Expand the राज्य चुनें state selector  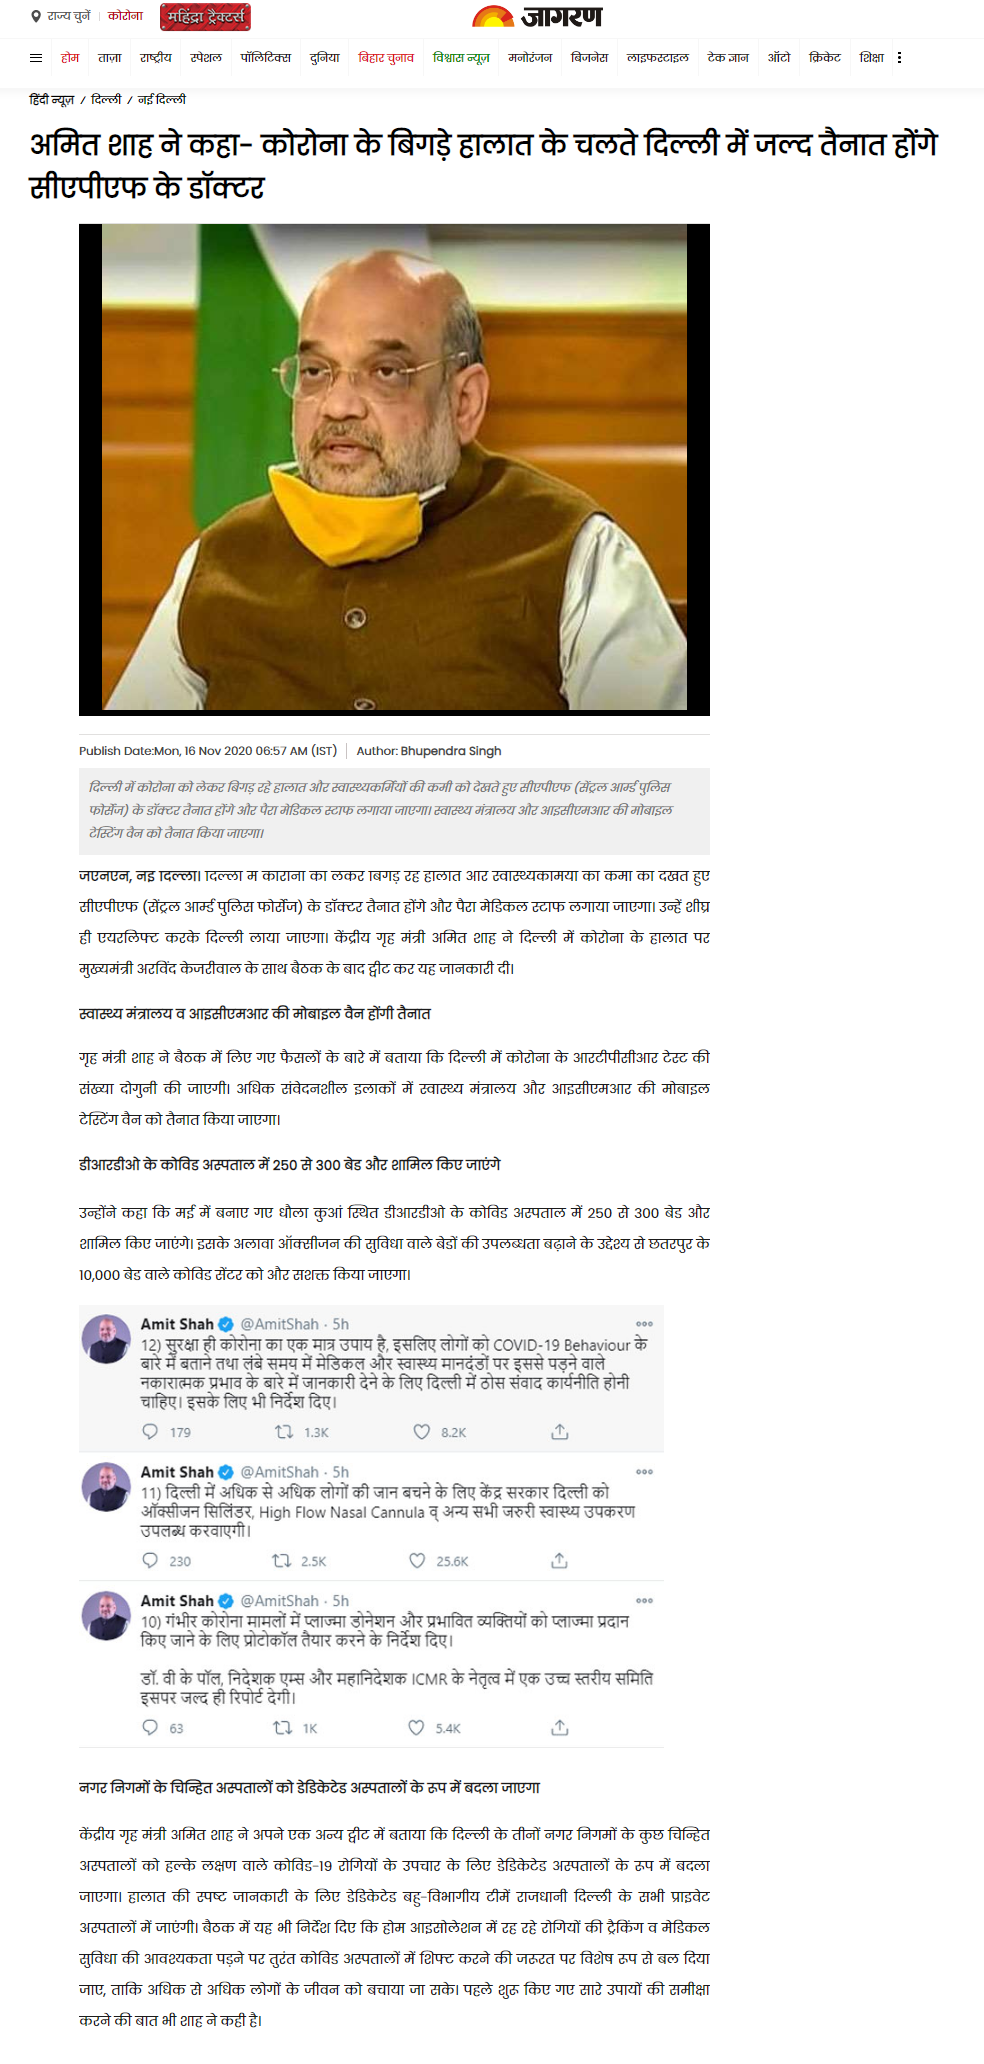click(69, 17)
